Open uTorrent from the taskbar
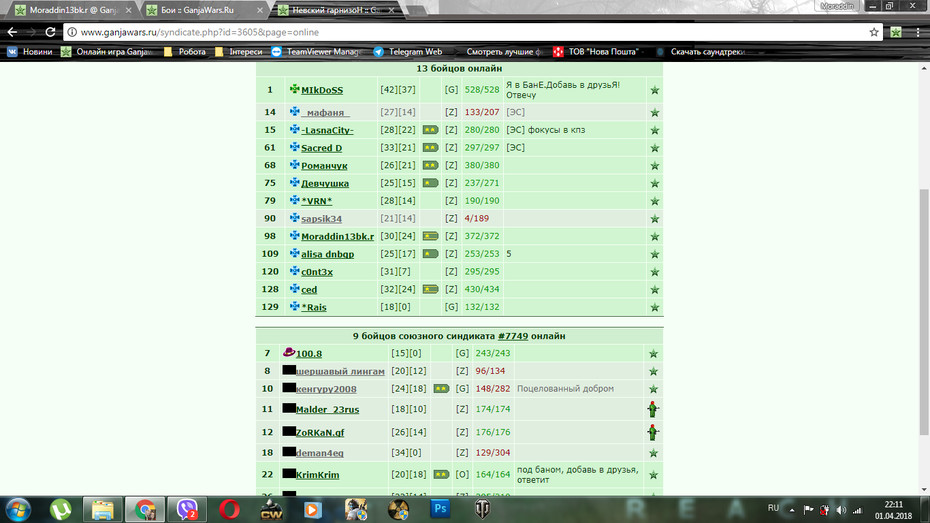Image resolution: width=930 pixels, height=523 pixels. click(x=60, y=509)
